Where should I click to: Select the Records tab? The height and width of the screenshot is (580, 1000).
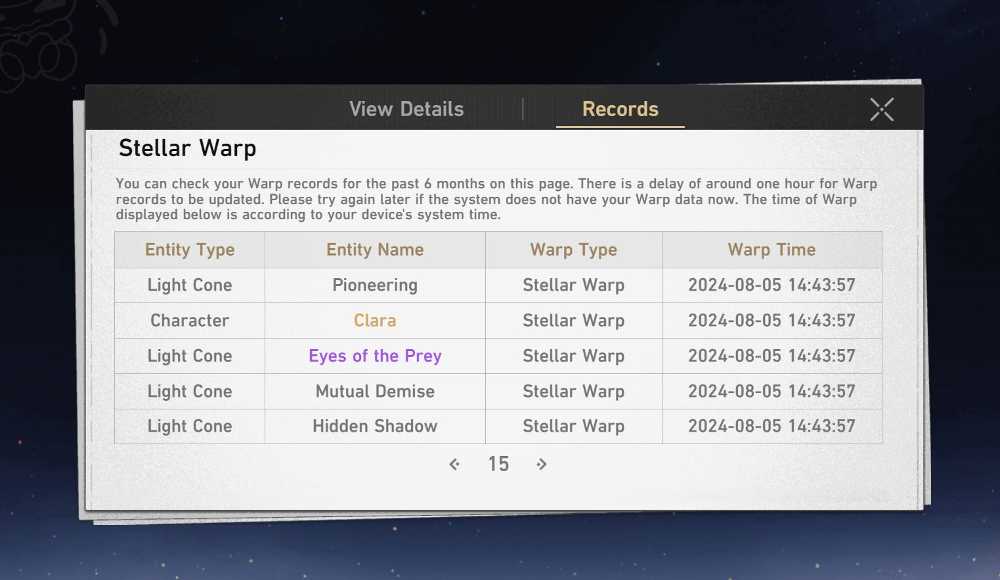[x=620, y=109]
